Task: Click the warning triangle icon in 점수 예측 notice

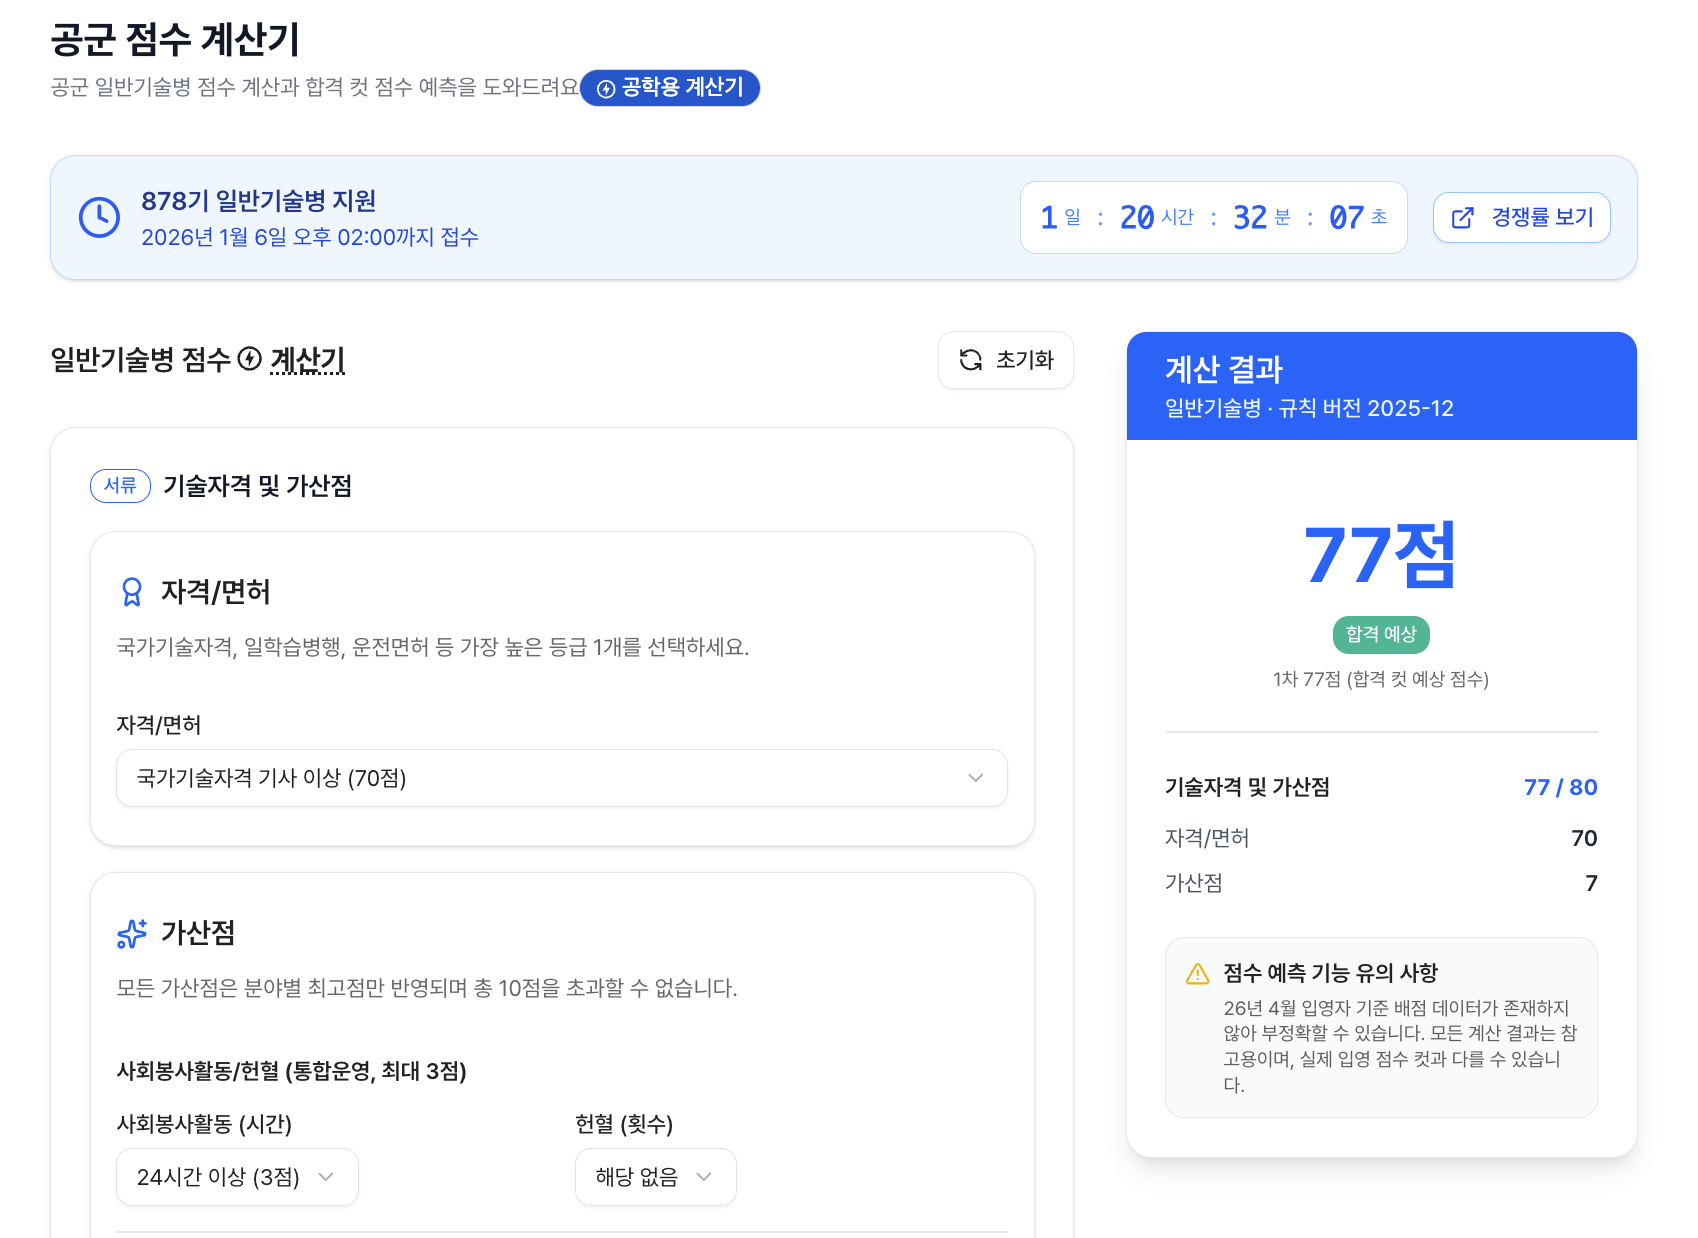Action: click(1197, 974)
